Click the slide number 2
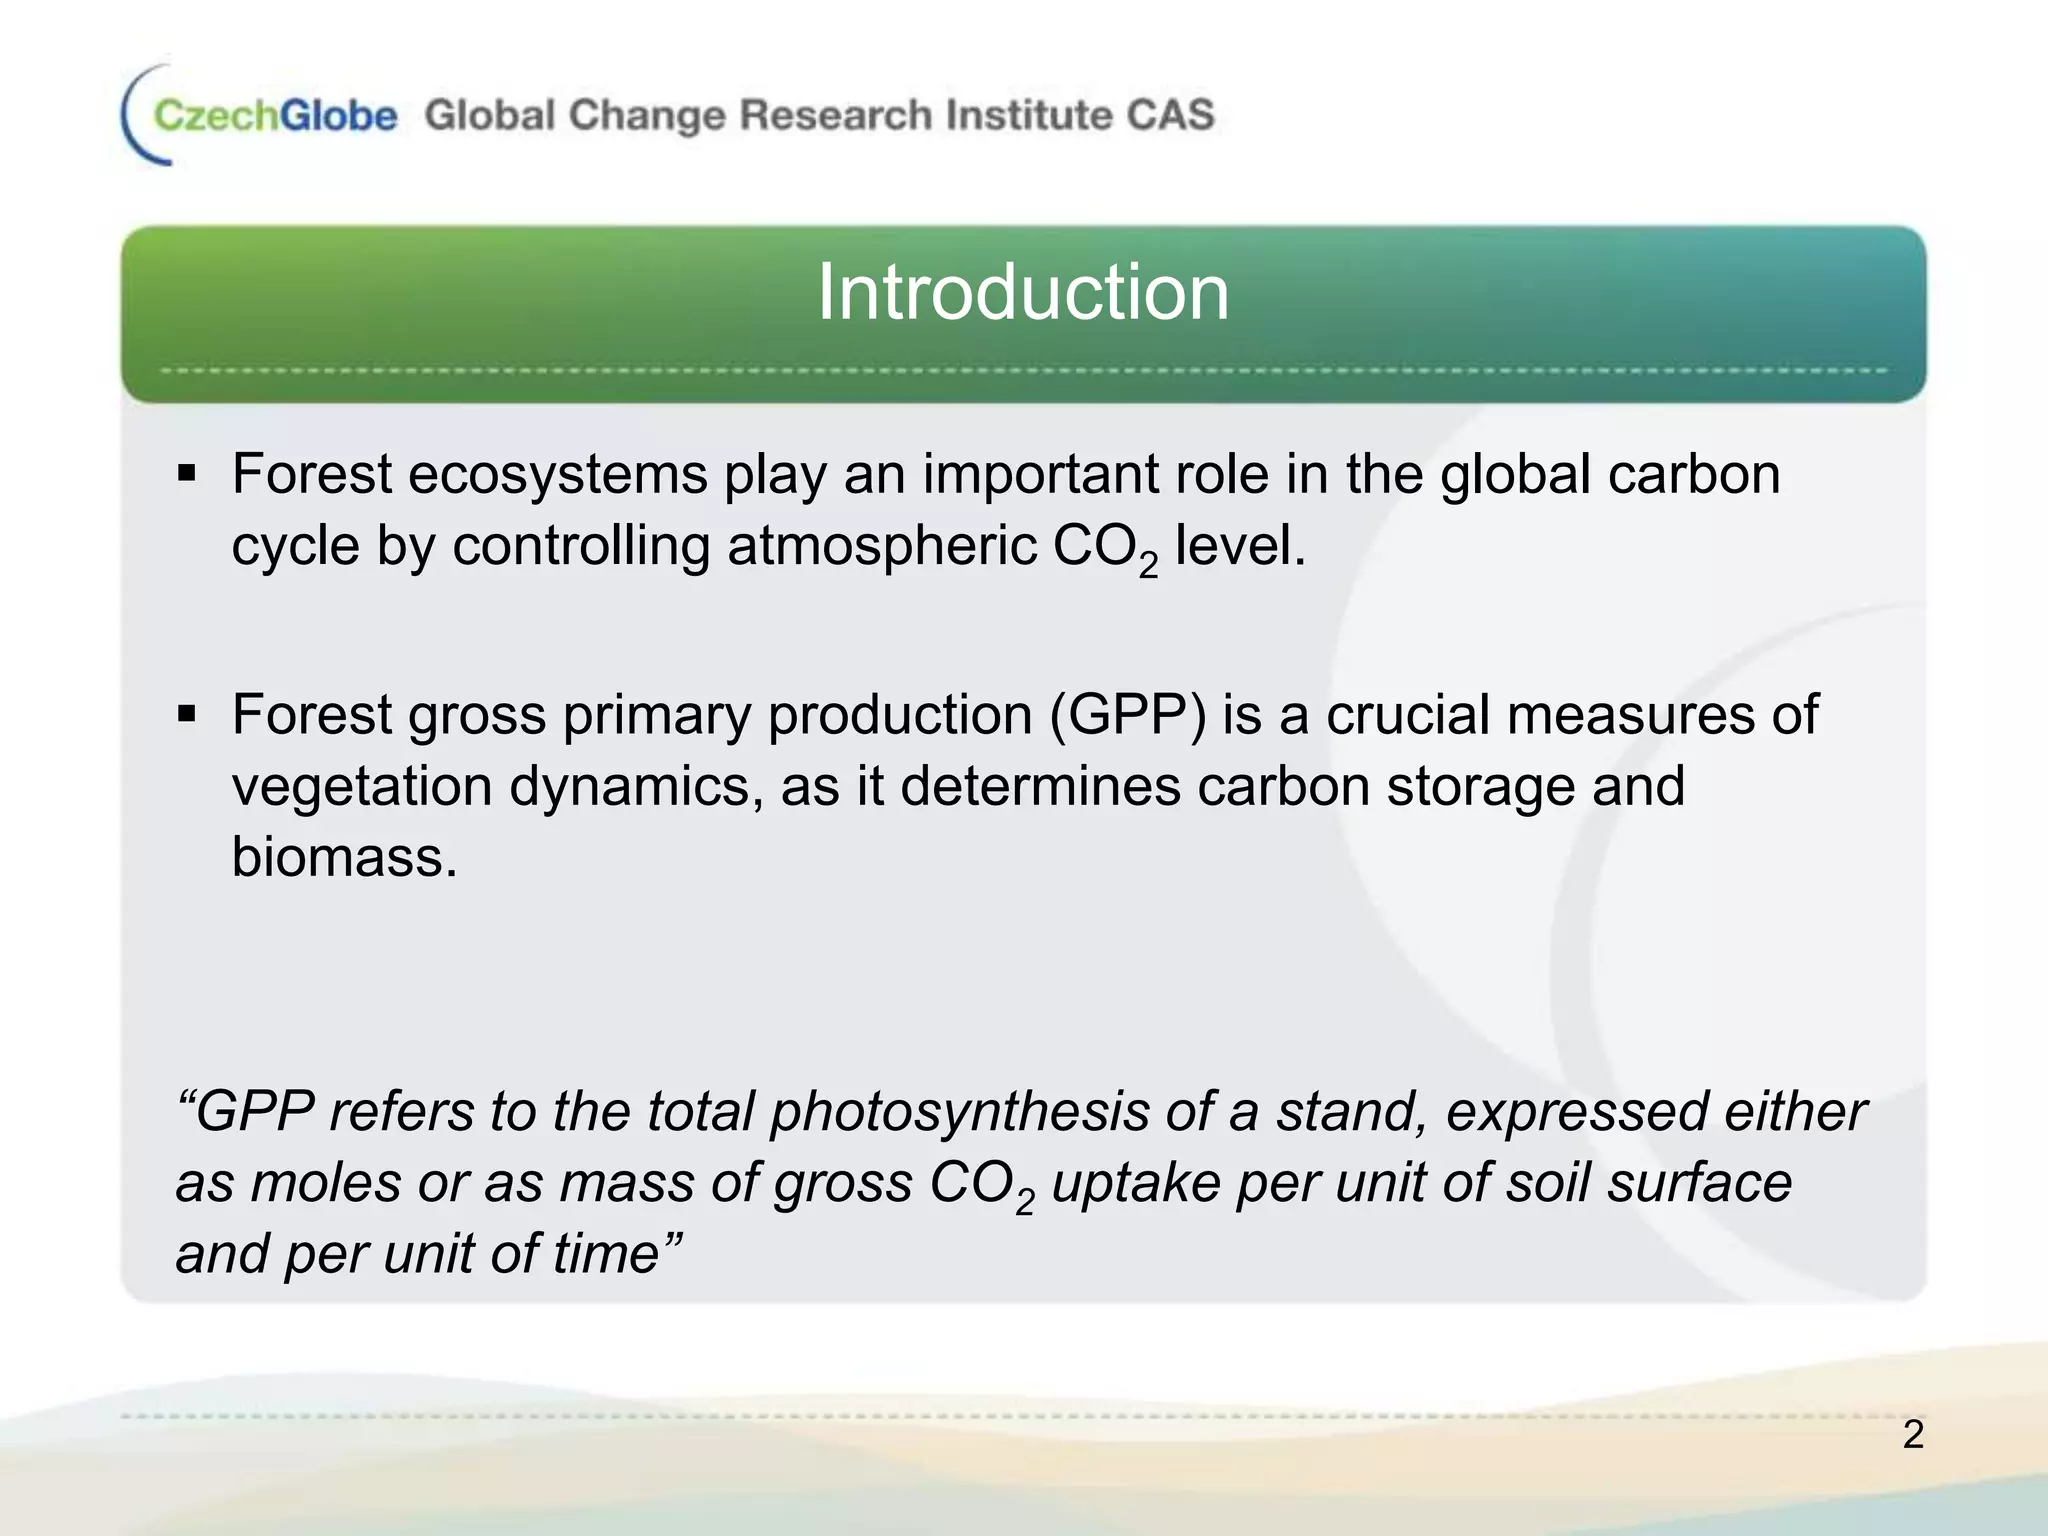Viewport: 2048px width, 1536px height. (1913, 1434)
